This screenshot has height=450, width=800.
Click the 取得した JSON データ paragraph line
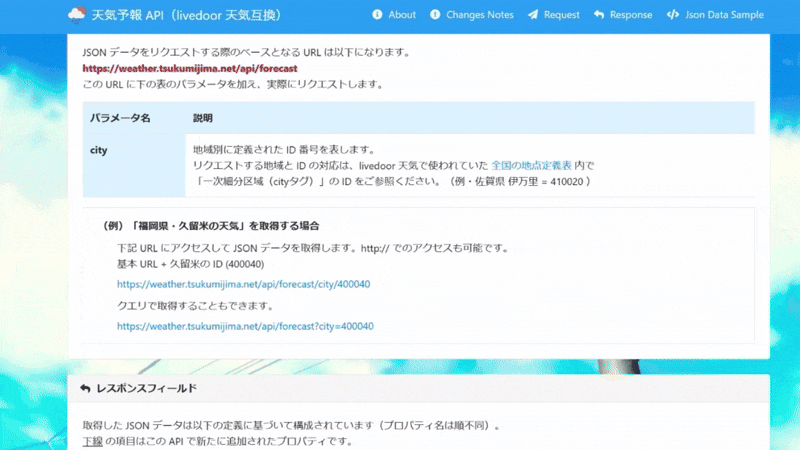[x=291, y=425]
